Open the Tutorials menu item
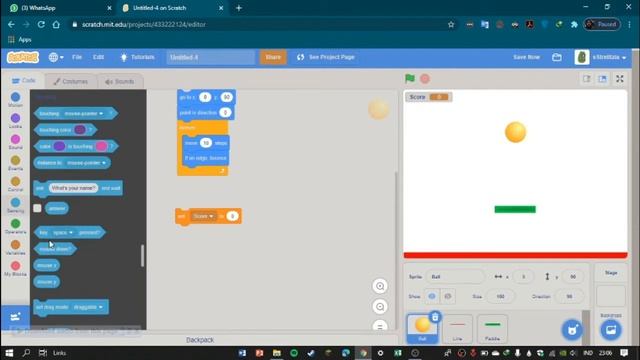The image size is (640, 360). click(x=138, y=57)
